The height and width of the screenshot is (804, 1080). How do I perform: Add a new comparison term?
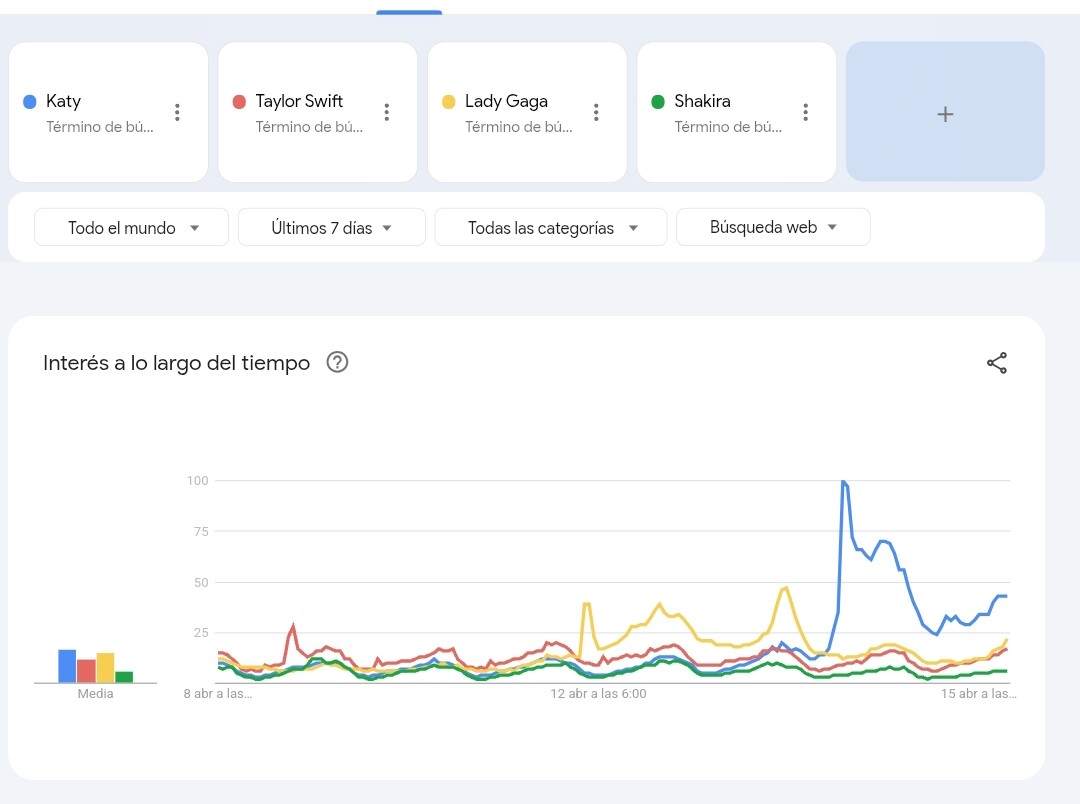[x=945, y=112]
